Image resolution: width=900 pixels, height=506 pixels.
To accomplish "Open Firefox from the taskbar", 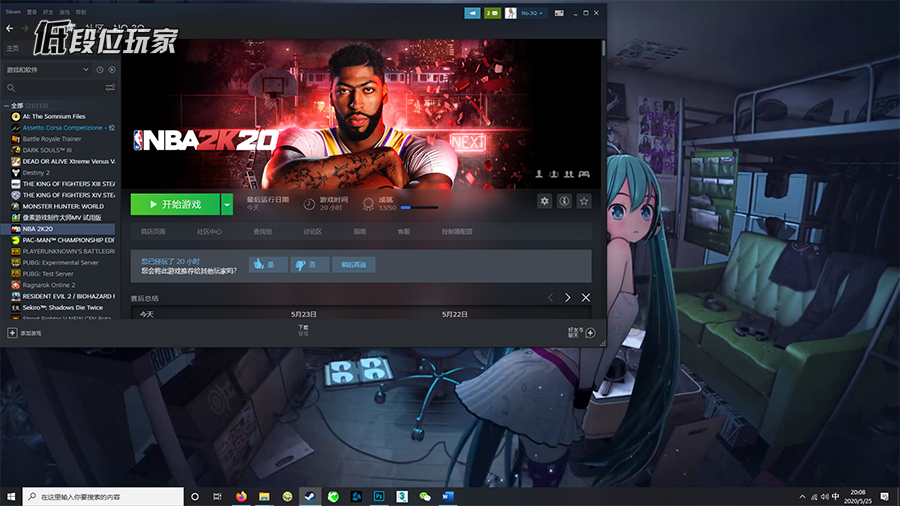I will 241,496.
